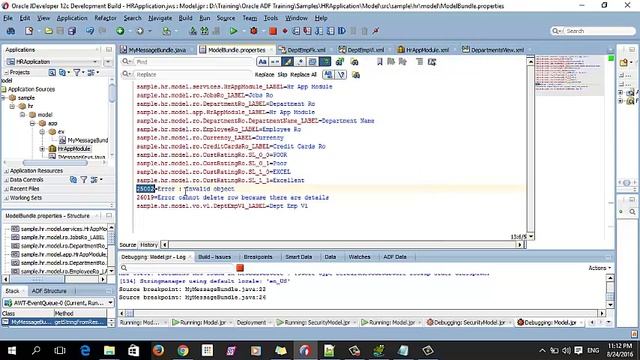Open Microsoft Edge from the taskbar
640x360 pixels.
[85, 350]
